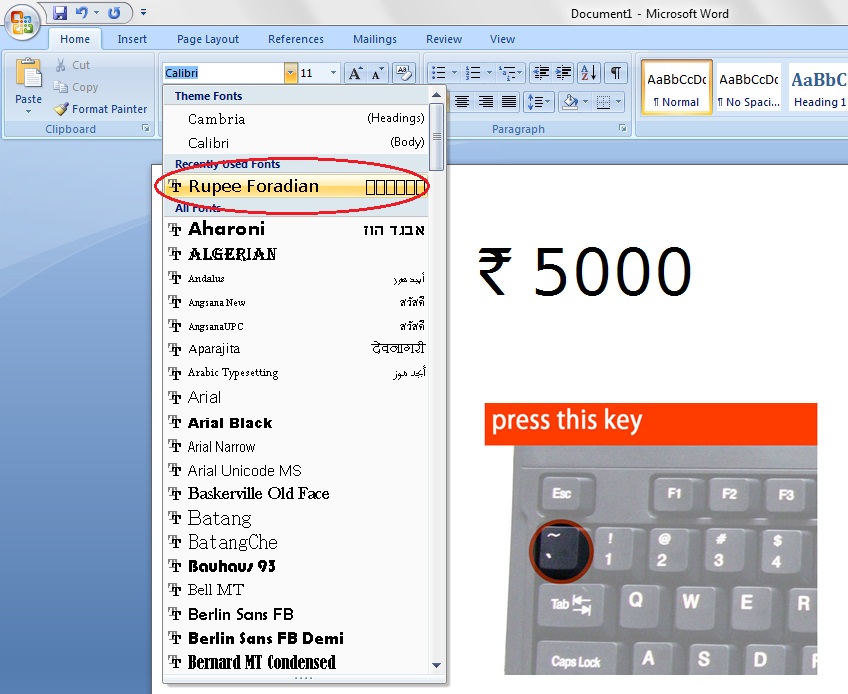
Task: Apply bullet list formatting
Action: pyautogui.click(x=439, y=72)
